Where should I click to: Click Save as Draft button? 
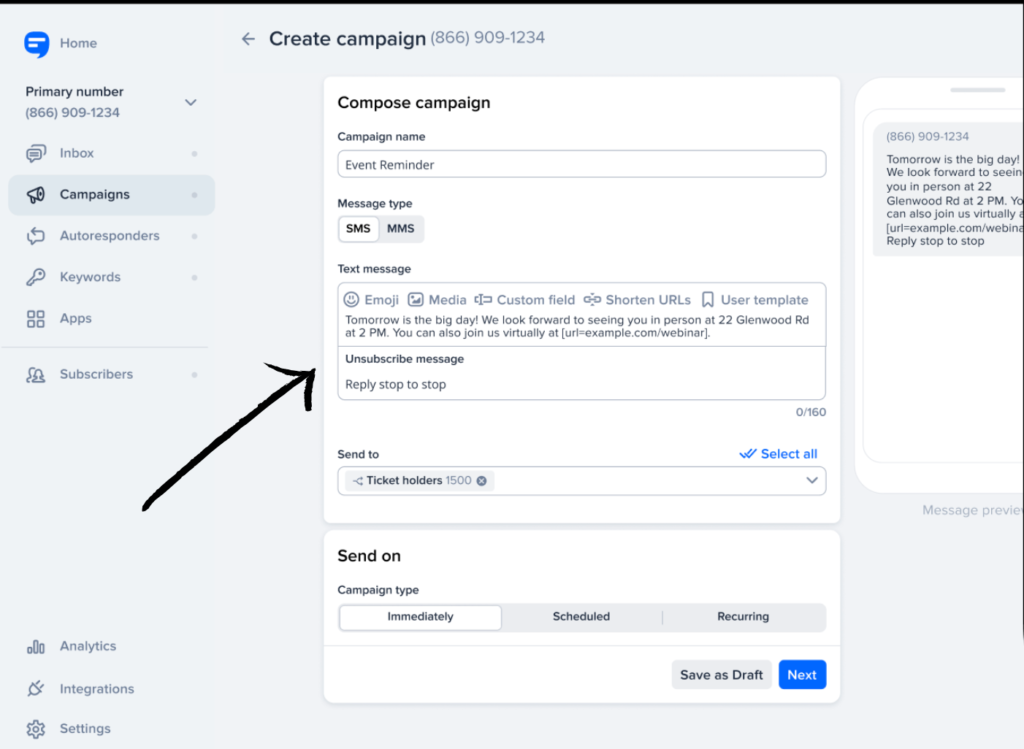721,675
